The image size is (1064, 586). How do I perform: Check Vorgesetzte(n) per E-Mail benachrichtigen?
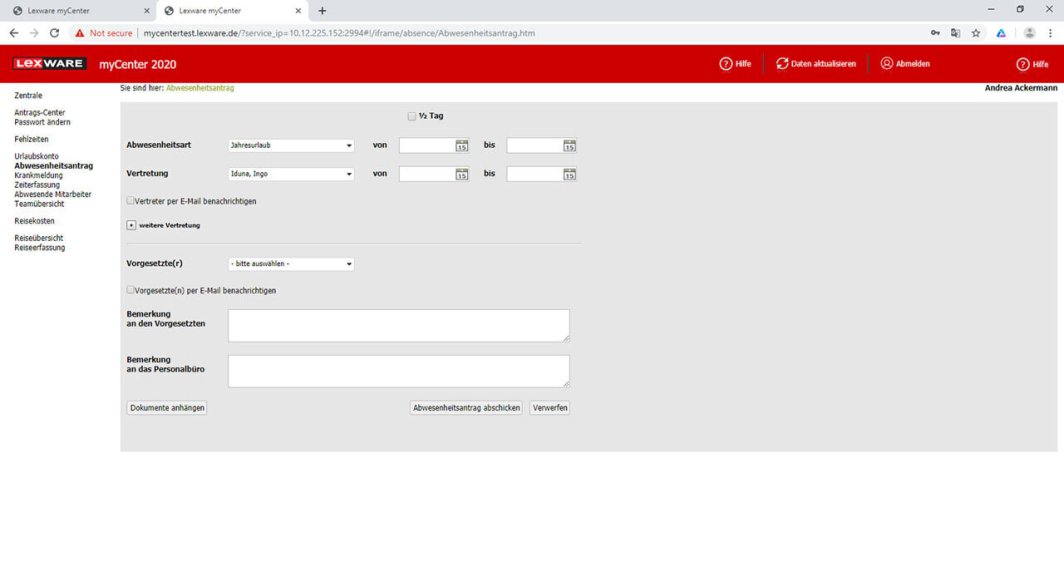tap(130, 290)
